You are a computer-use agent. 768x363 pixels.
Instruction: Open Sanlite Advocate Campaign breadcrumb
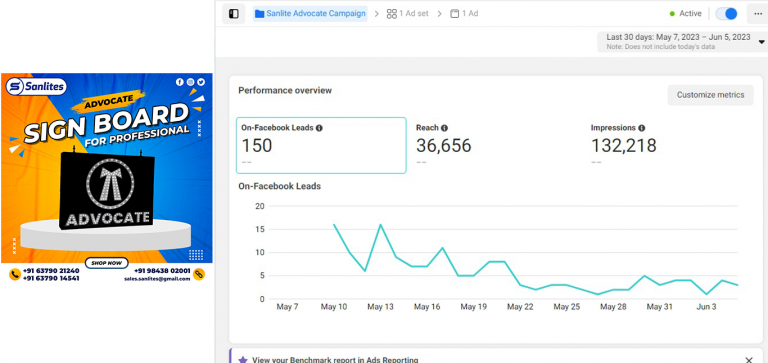click(311, 14)
